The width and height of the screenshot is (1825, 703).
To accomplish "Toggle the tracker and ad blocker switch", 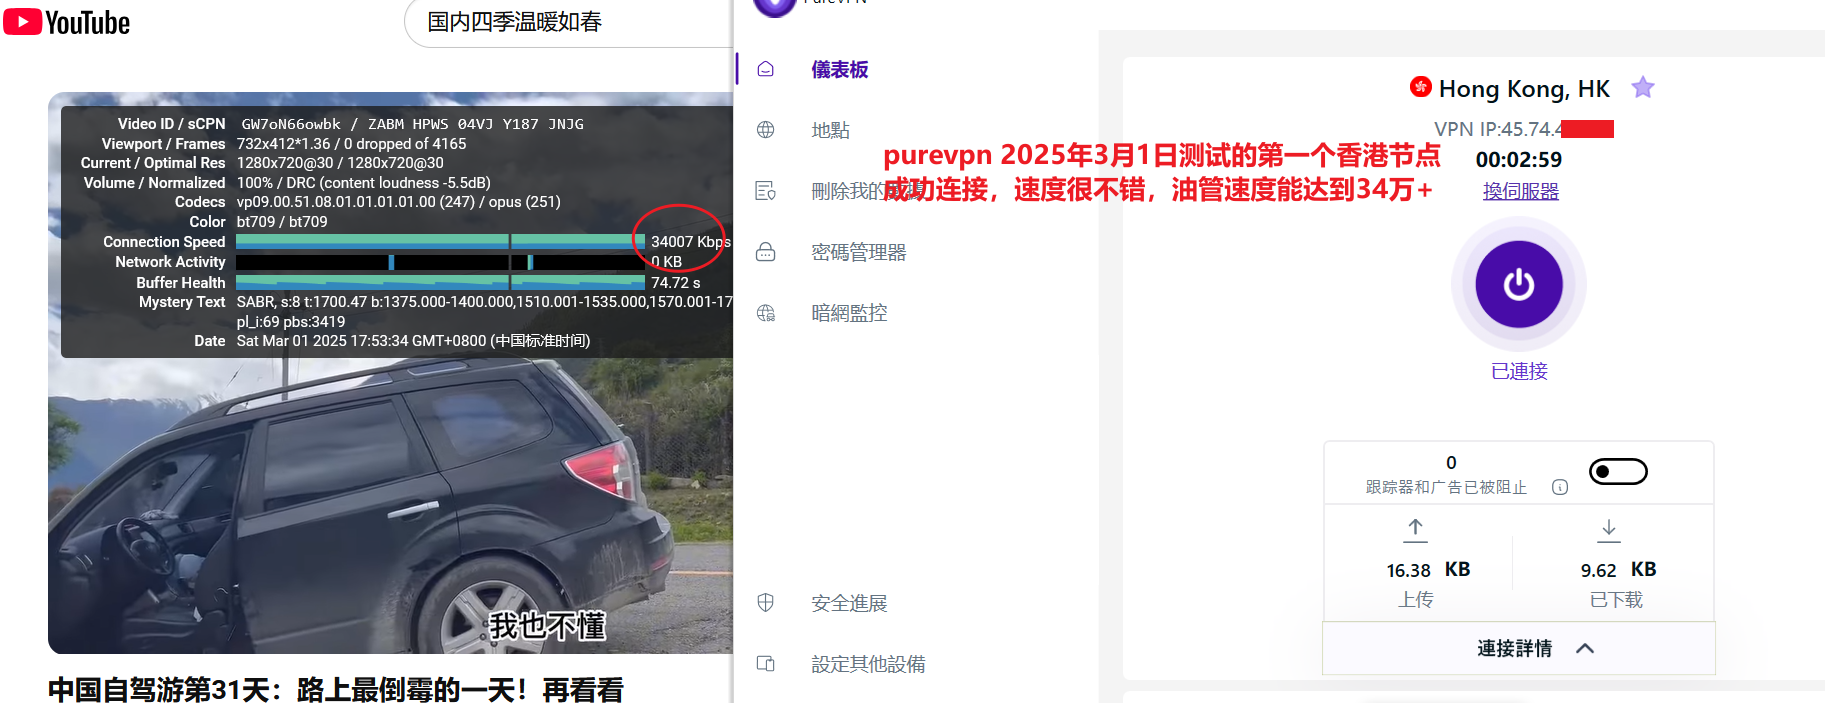I will tap(1618, 471).
